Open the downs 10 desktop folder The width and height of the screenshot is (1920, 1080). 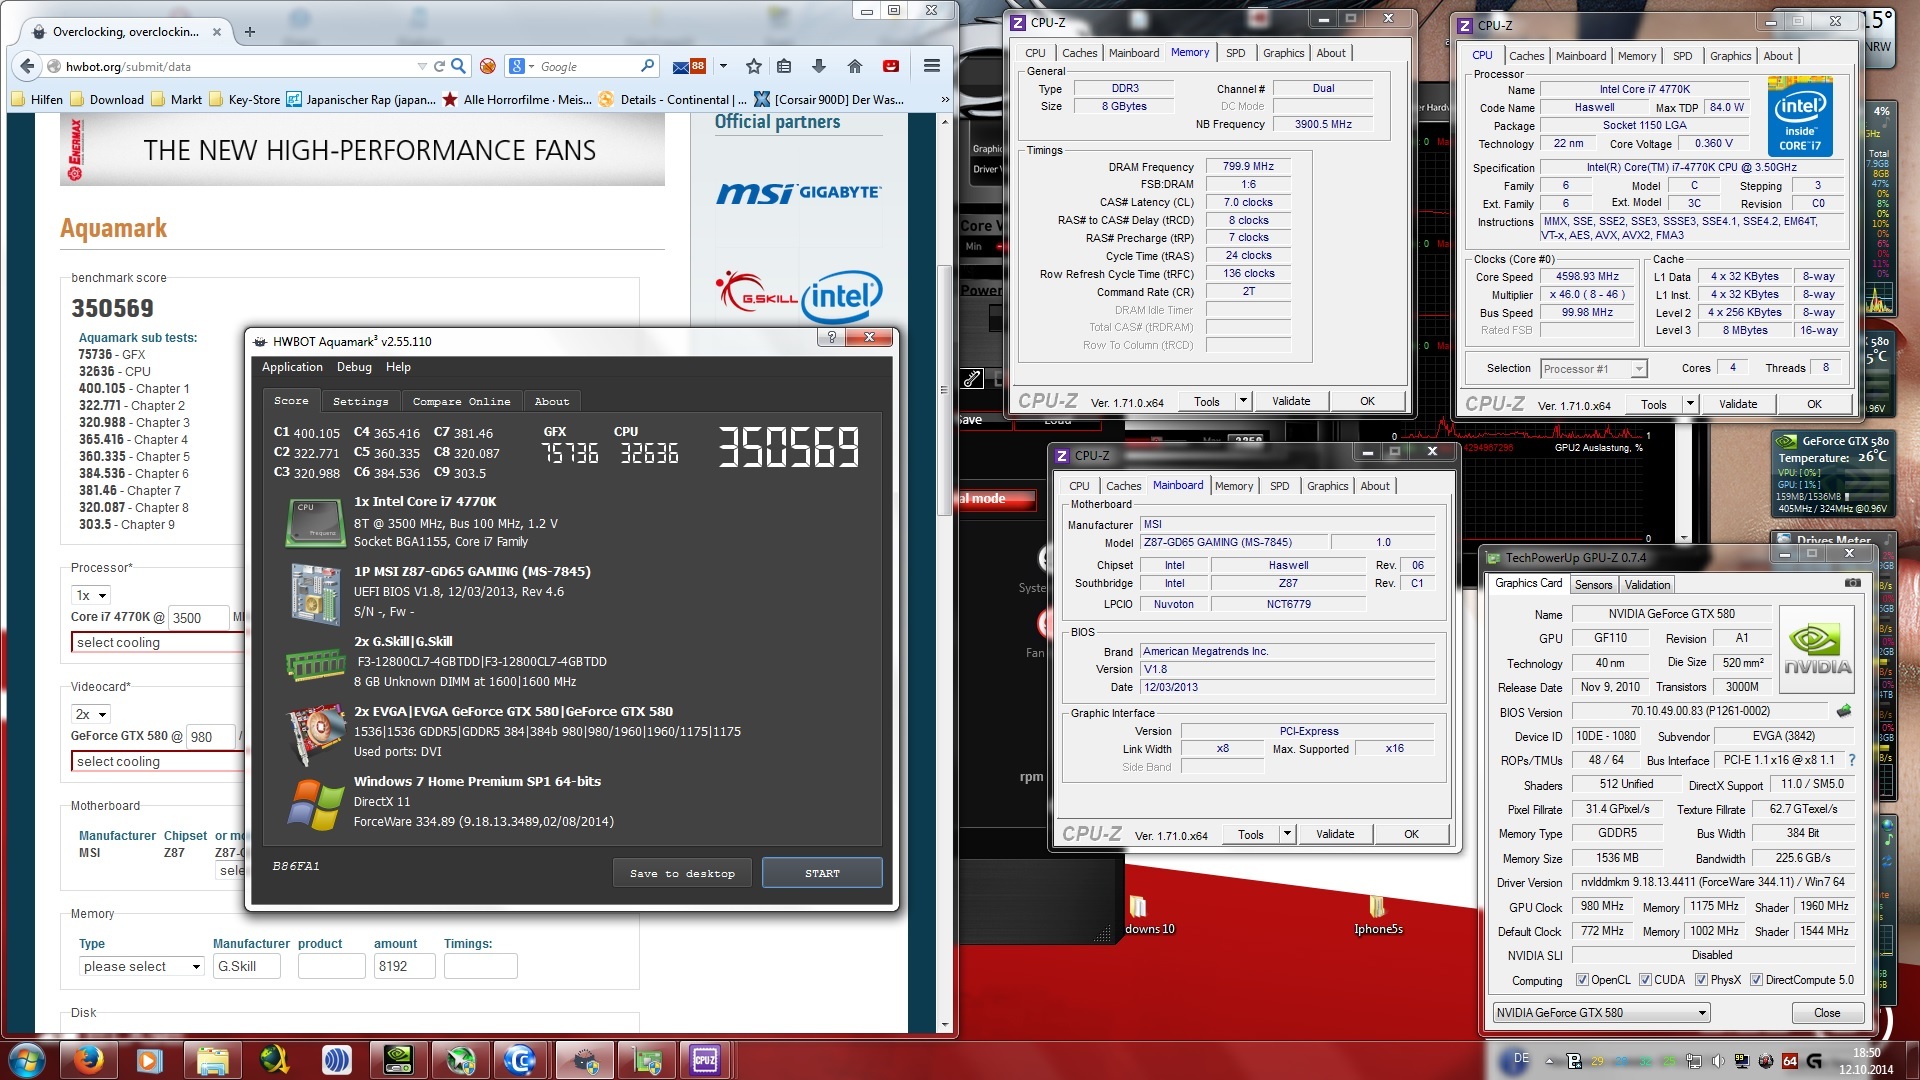coord(1141,915)
